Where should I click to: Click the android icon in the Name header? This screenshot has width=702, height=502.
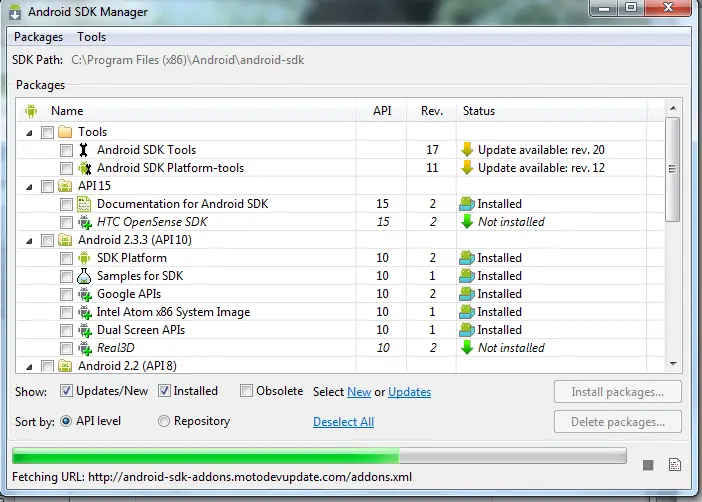(31, 111)
